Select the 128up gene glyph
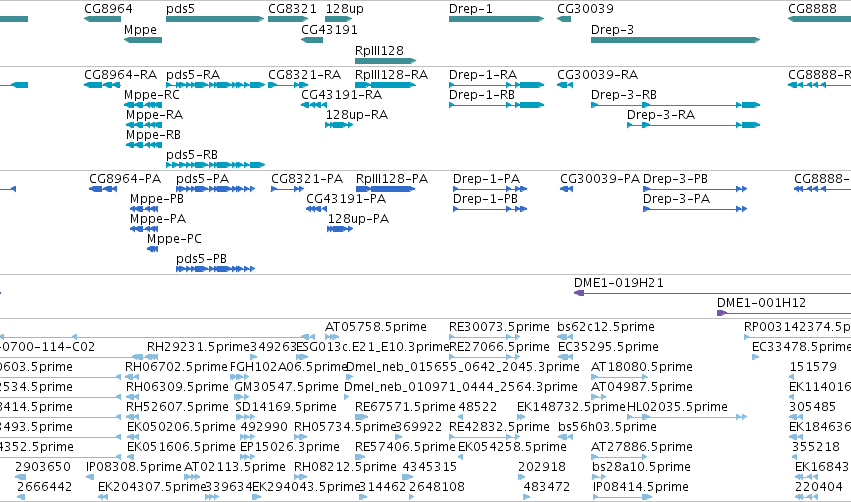The height and width of the screenshot is (502, 851). 339,19
